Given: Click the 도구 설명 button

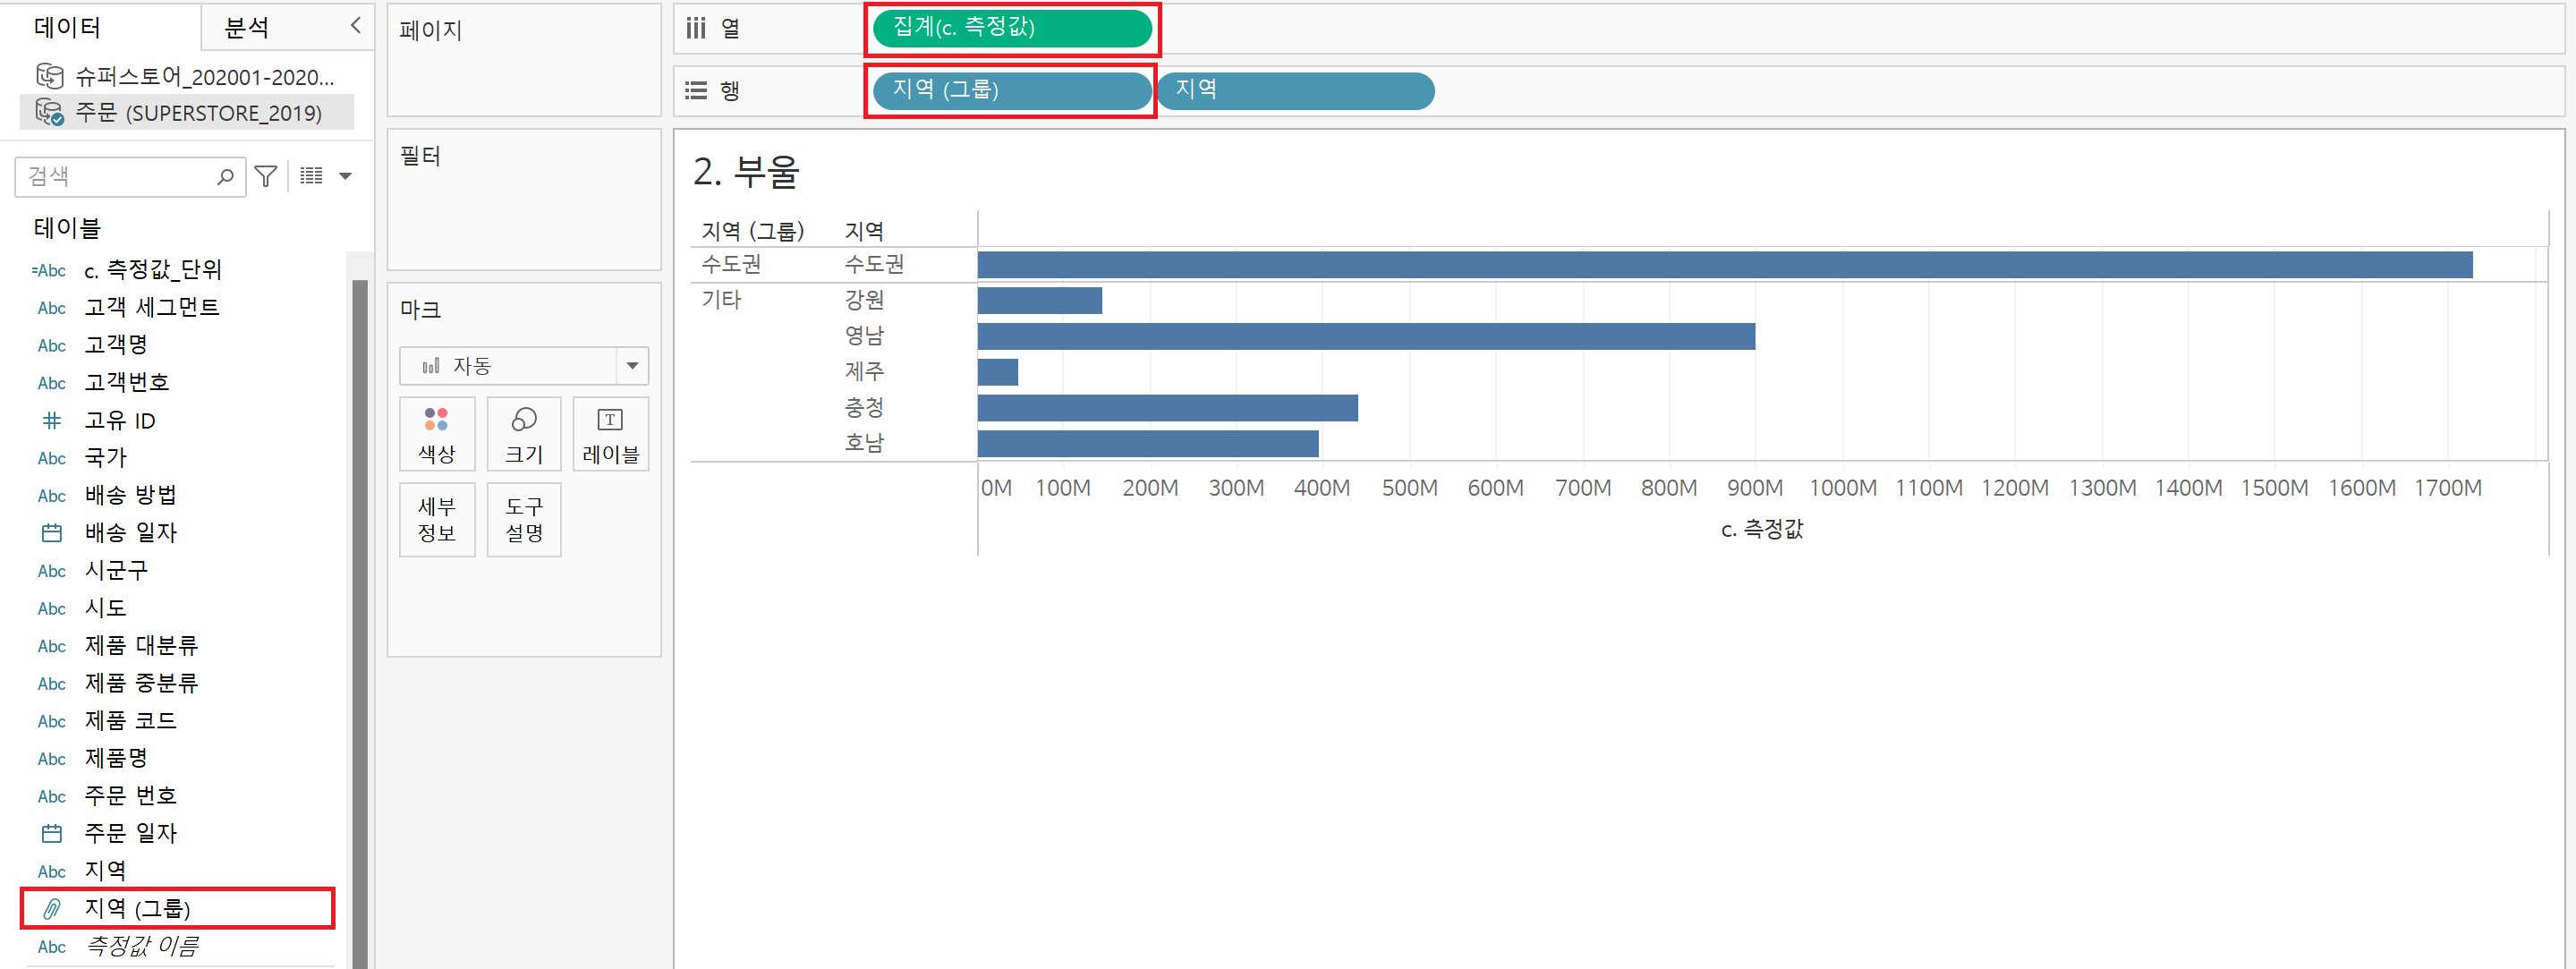Looking at the screenshot, I should pos(523,519).
